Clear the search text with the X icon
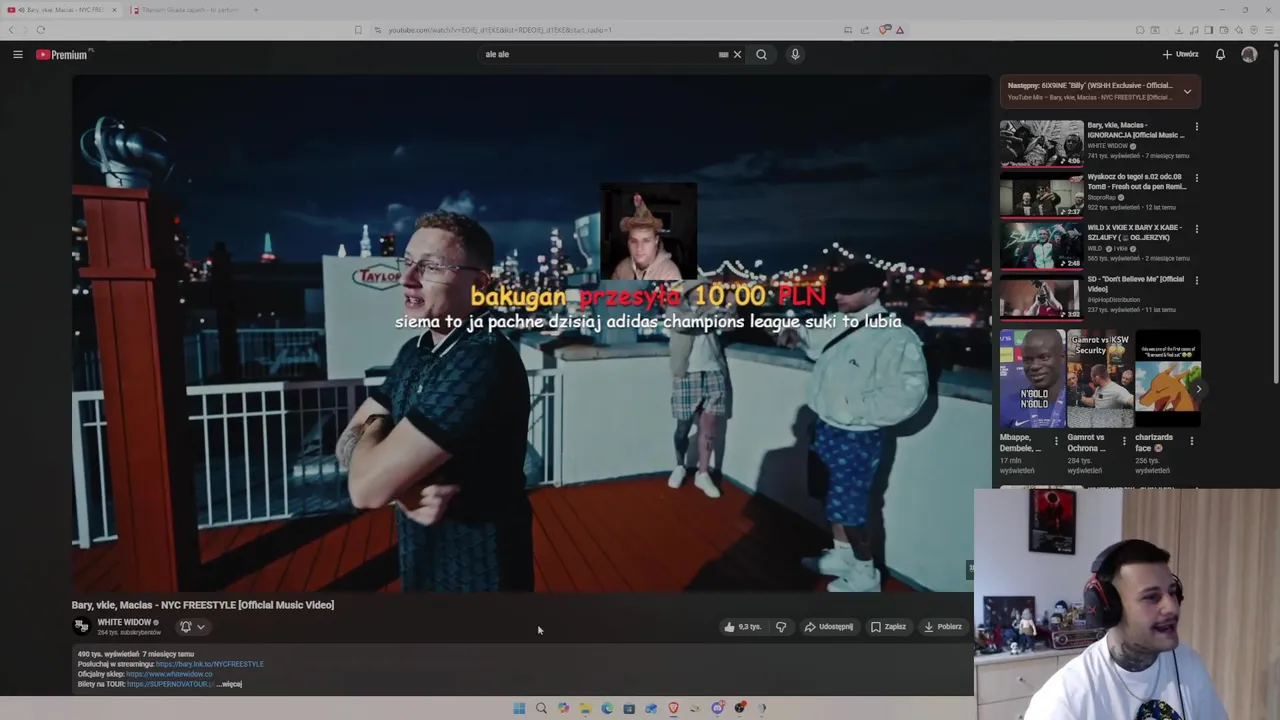This screenshot has width=1280, height=720. [738, 54]
